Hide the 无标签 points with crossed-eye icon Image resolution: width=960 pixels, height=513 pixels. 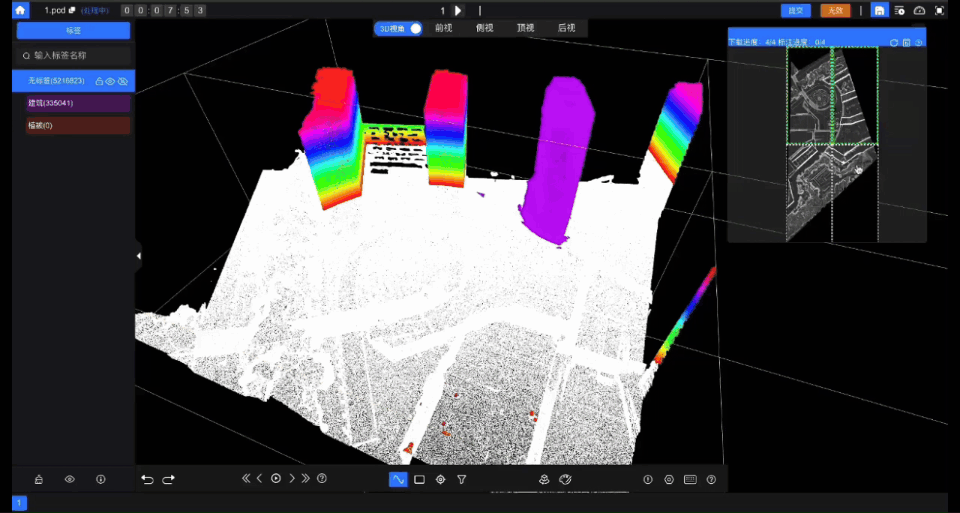pyautogui.click(x=123, y=81)
